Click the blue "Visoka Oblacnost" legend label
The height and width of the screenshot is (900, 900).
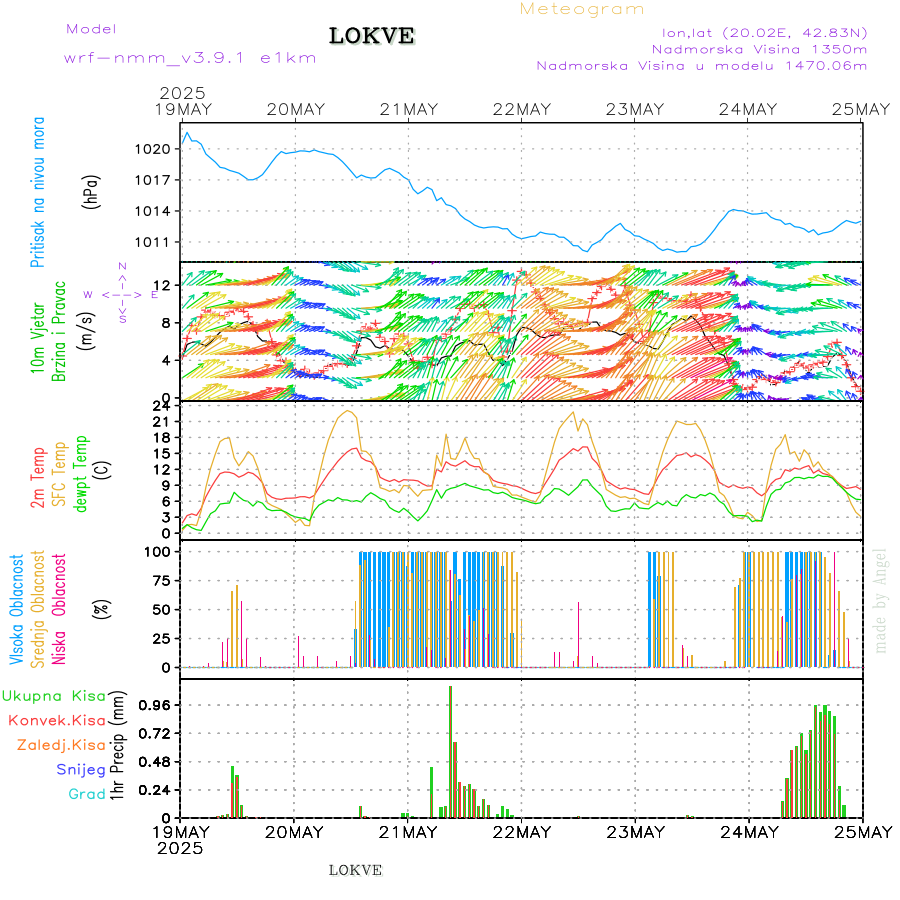coord(16,609)
